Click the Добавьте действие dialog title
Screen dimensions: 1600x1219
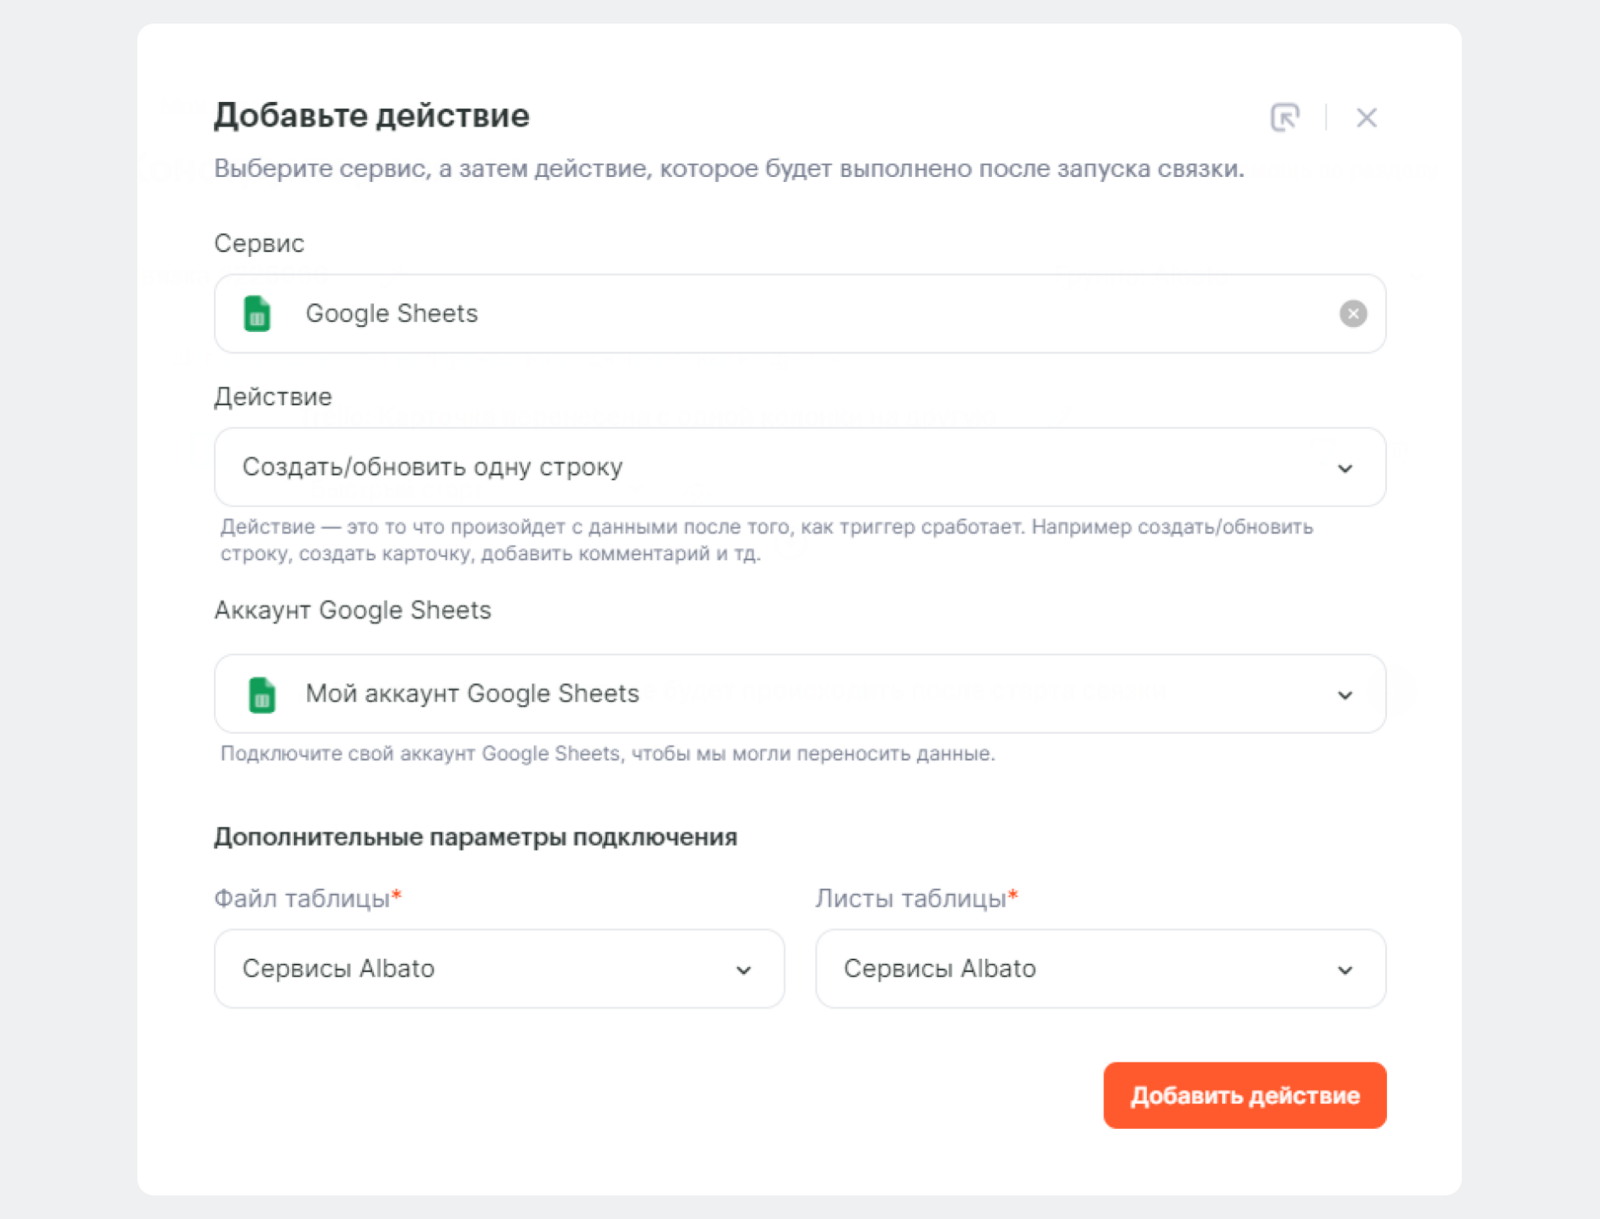(x=371, y=115)
